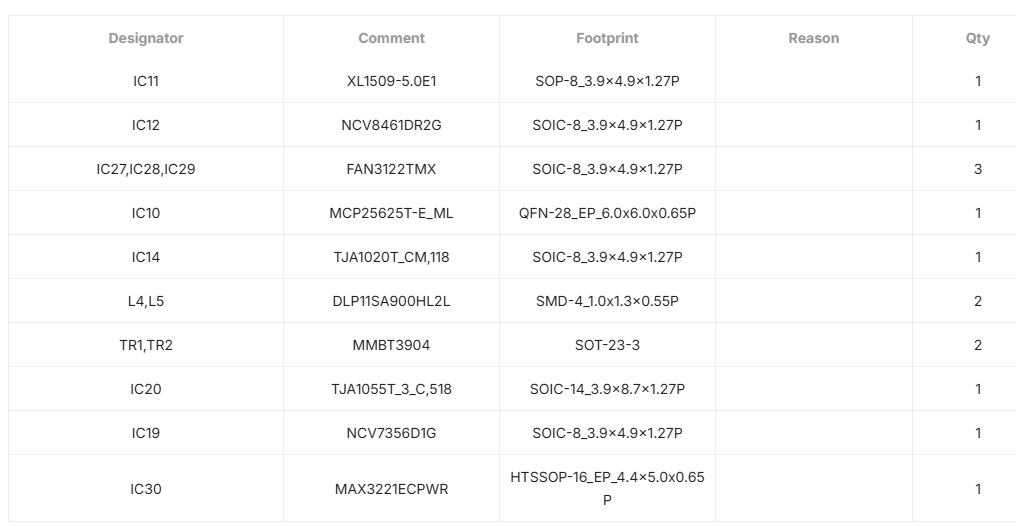Click the MAX3221ECPWR comment cell
Image resolution: width=1016 pixels, height=527 pixels.
tap(391, 489)
